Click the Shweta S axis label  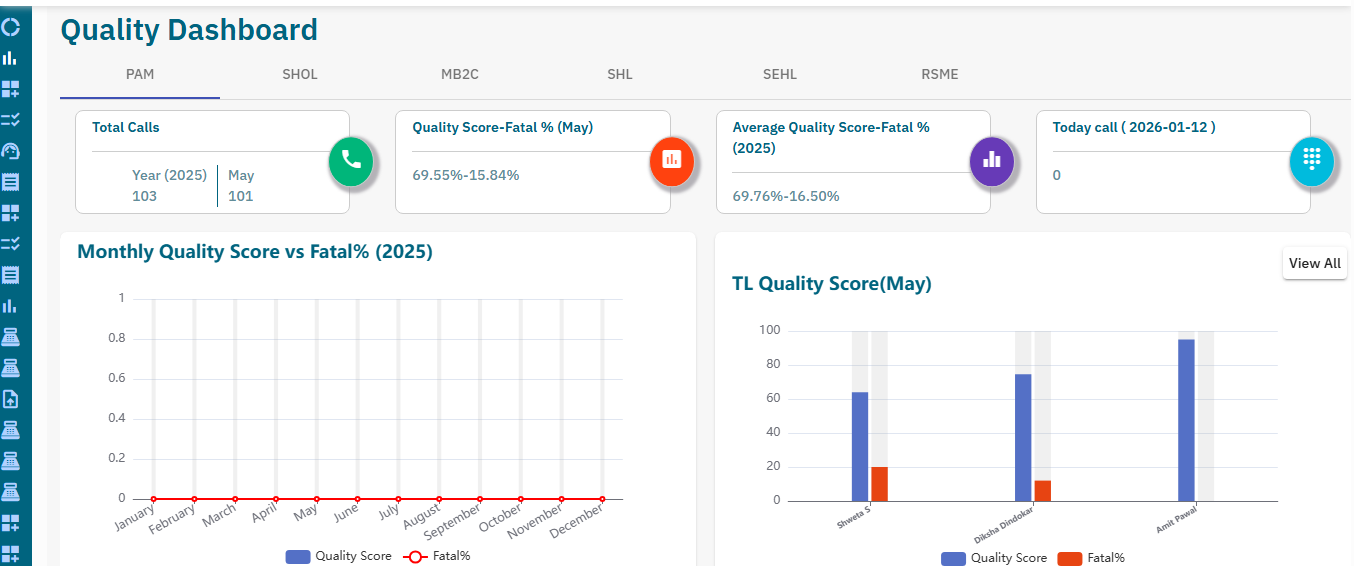(x=854, y=518)
